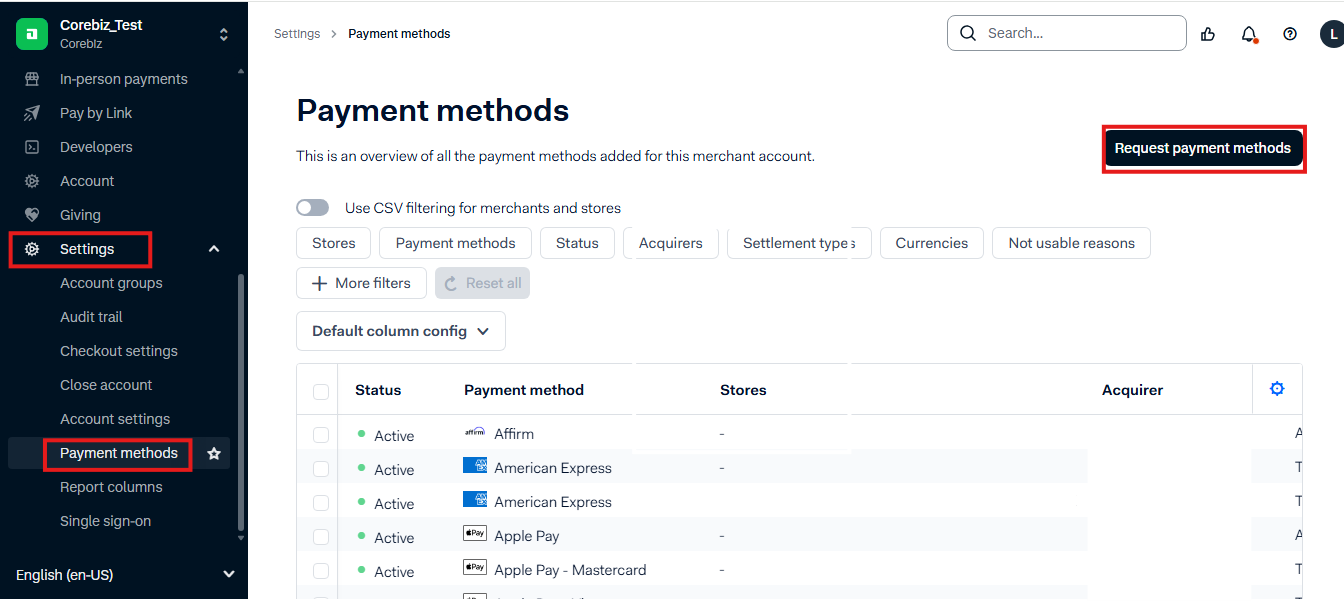
Task: Click Request payment methods button
Action: [x=1203, y=148]
